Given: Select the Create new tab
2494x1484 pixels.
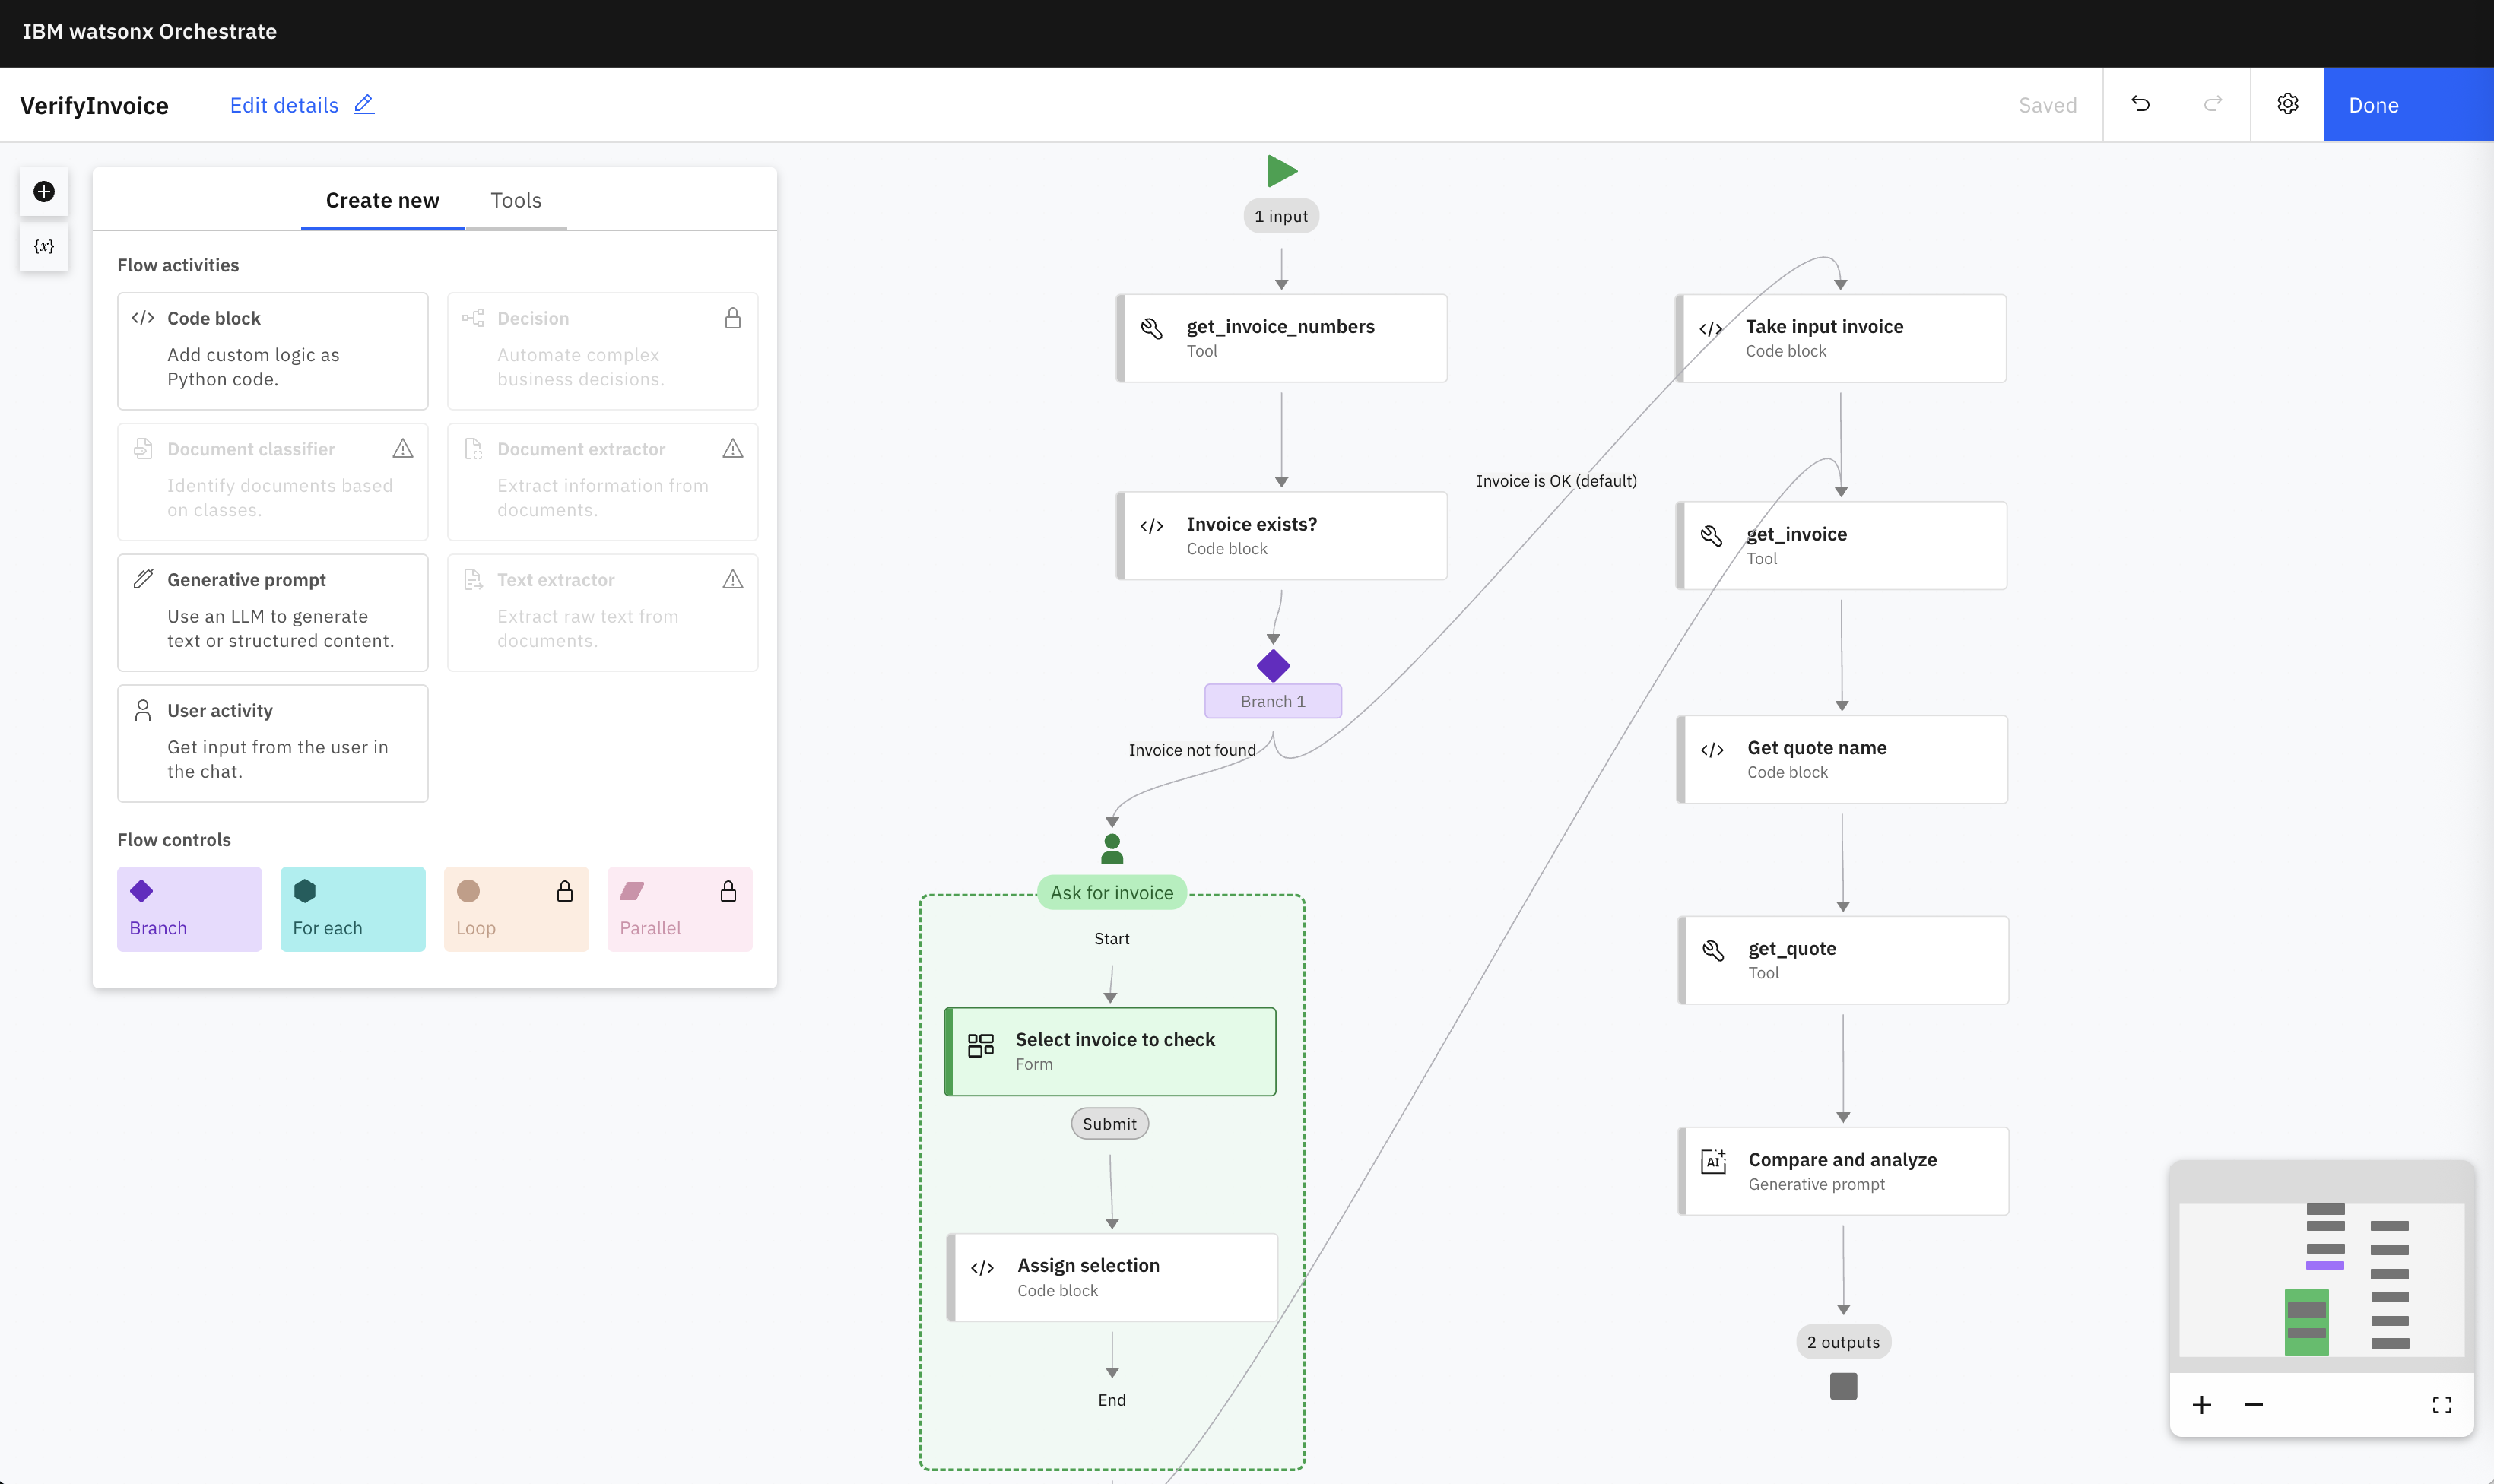Looking at the screenshot, I should (x=382, y=200).
